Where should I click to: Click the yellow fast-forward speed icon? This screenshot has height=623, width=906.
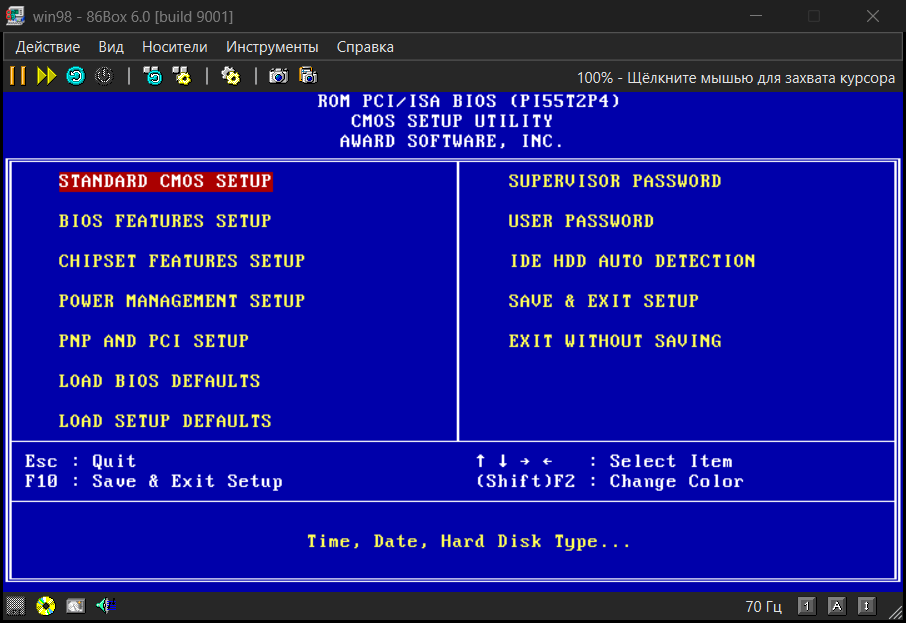coord(46,76)
